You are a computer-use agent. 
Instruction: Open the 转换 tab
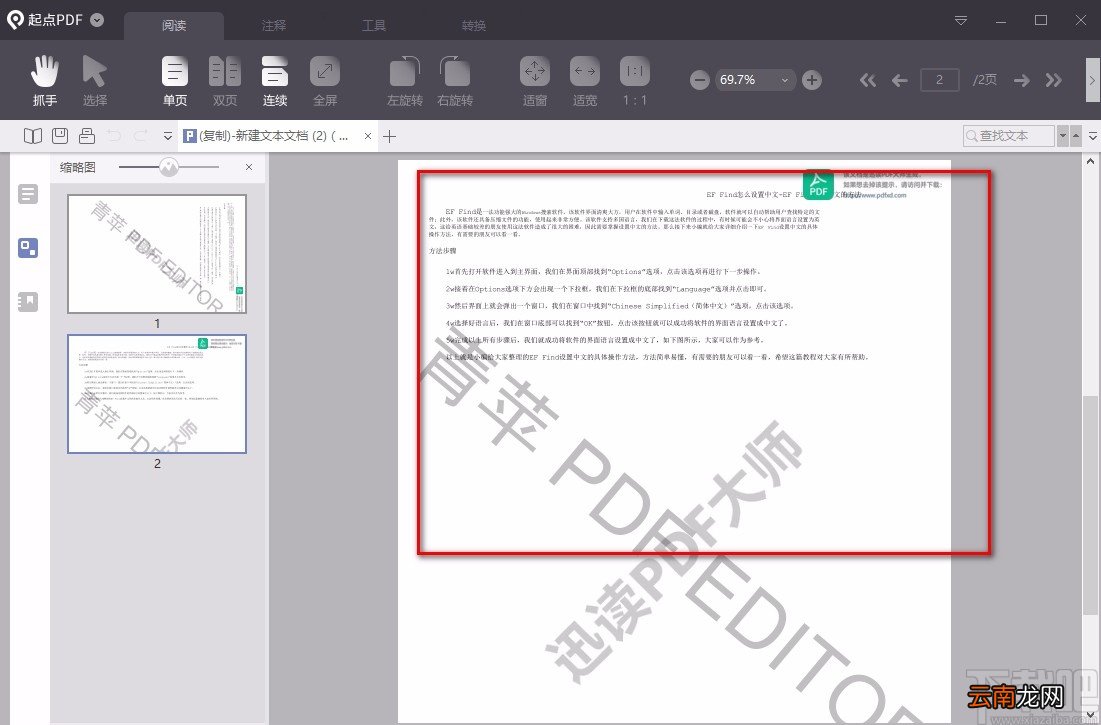(x=474, y=26)
